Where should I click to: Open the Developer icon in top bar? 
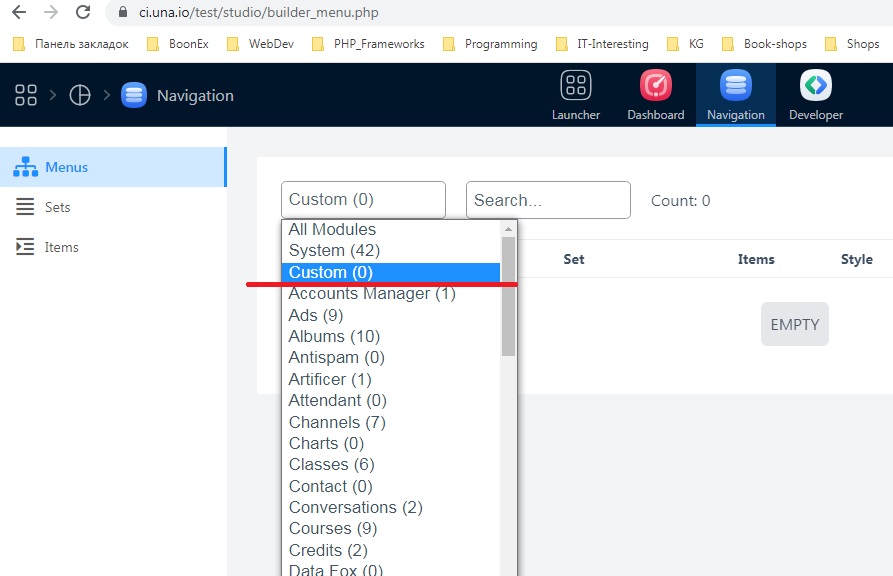click(815, 86)
